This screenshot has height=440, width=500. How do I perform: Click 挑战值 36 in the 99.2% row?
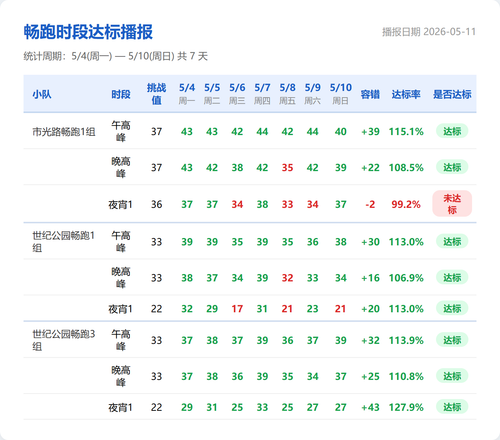click(156, 204)
